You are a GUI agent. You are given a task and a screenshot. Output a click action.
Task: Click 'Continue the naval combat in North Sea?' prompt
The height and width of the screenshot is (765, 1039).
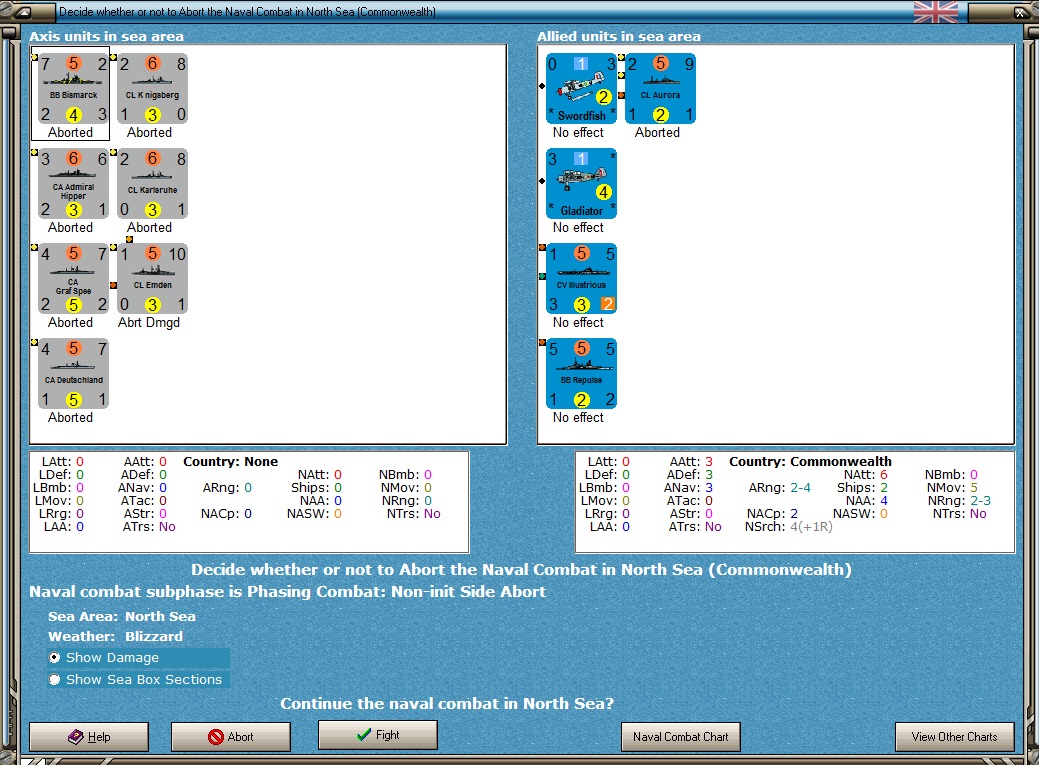(447, 703)
